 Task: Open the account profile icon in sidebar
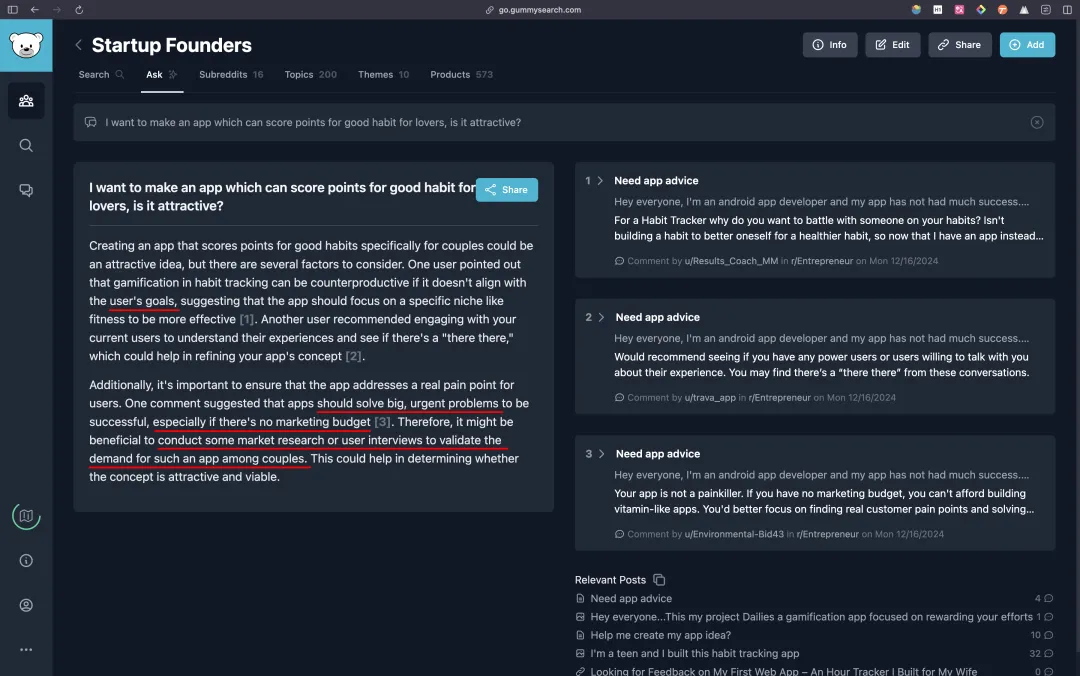[x=26, y=605]
